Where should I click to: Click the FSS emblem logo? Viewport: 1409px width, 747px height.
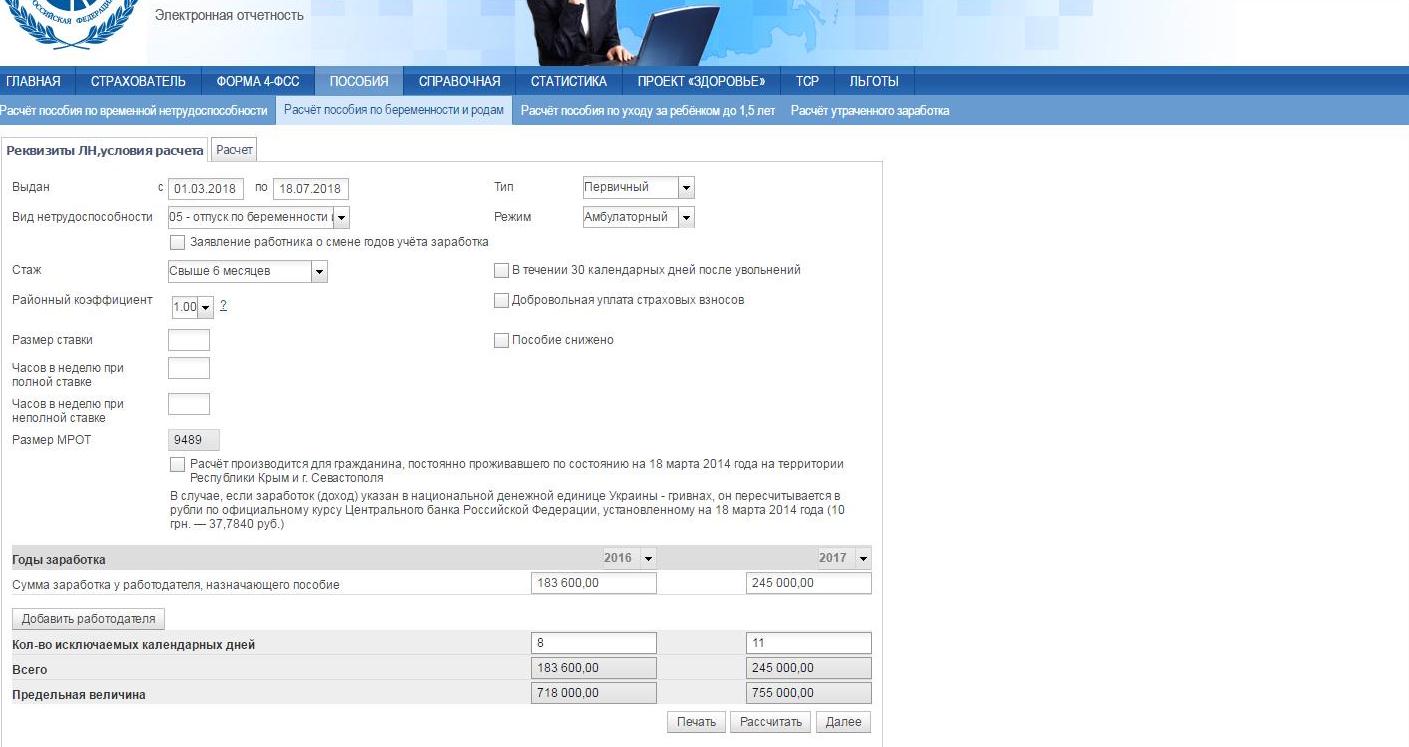[70, 22]
